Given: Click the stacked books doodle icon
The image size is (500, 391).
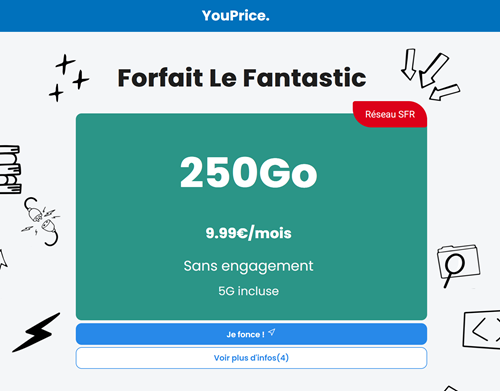Looking at the screenshot, I should pyautogui.click(x=10, y=169).
